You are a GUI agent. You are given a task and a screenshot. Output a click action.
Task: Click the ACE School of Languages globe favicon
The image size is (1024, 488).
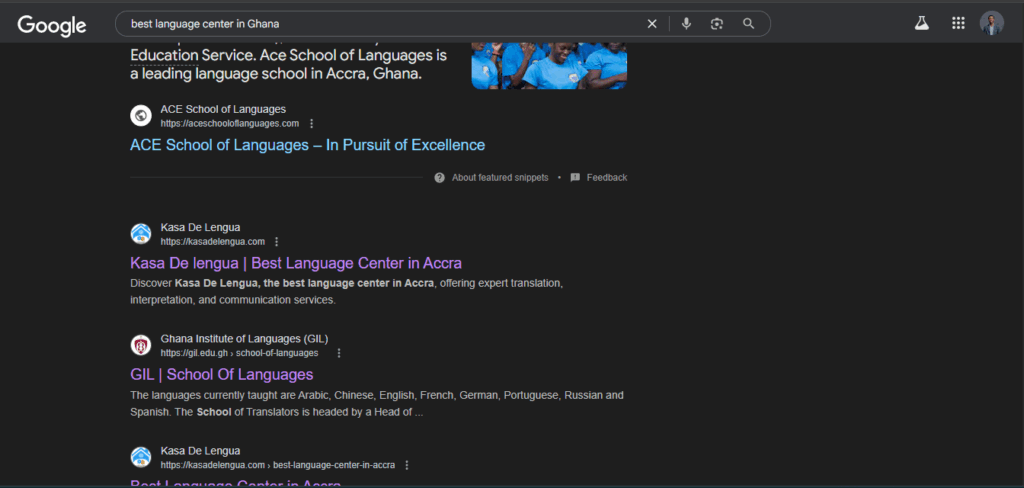pos(141,116)
